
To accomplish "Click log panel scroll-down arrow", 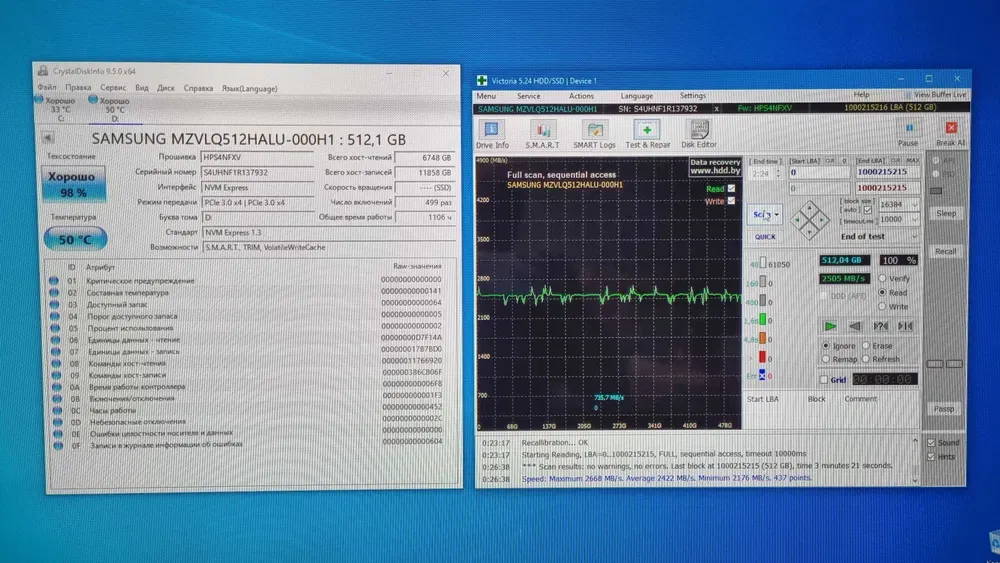I will (915, 479).
